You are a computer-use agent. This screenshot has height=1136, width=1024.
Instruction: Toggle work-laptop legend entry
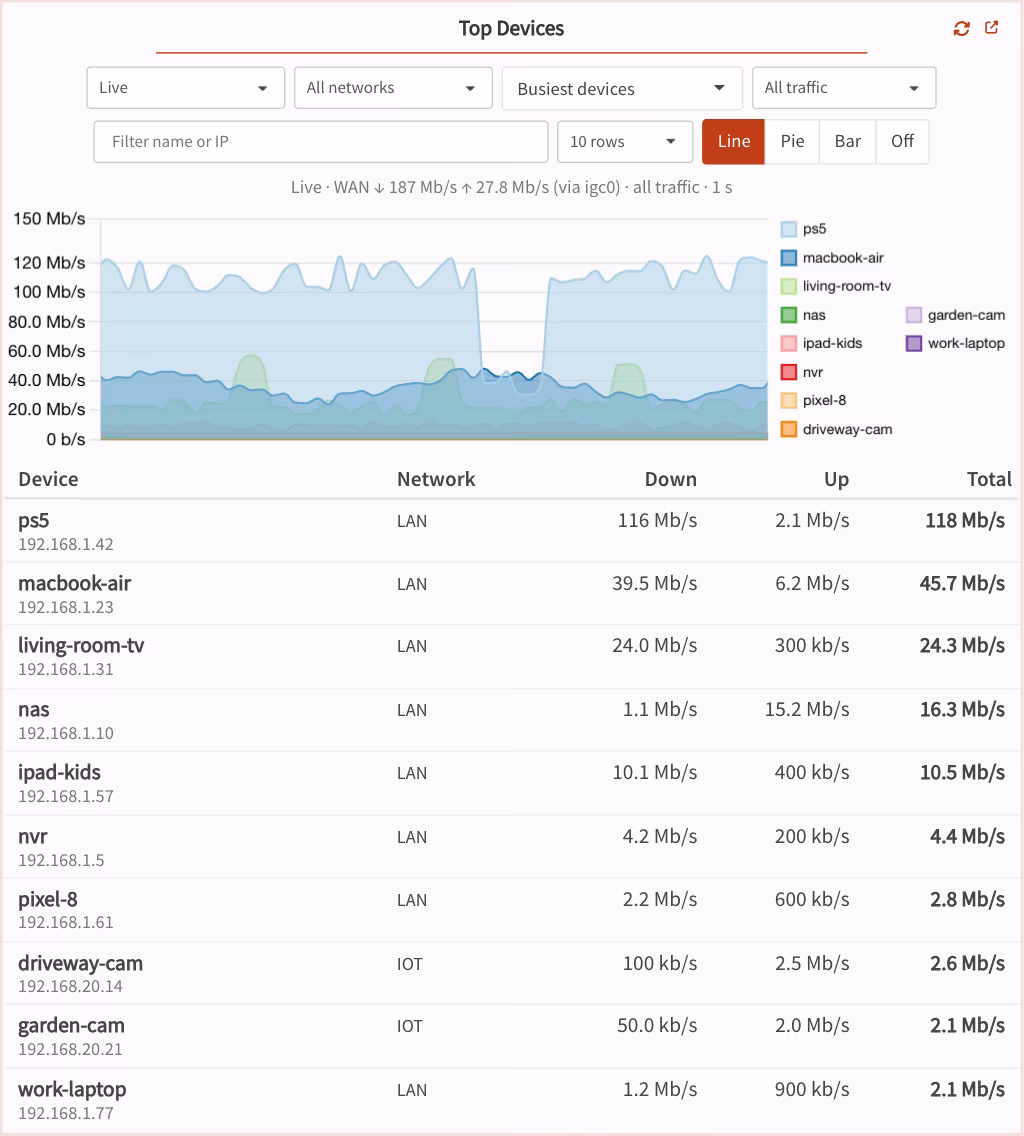956,343
